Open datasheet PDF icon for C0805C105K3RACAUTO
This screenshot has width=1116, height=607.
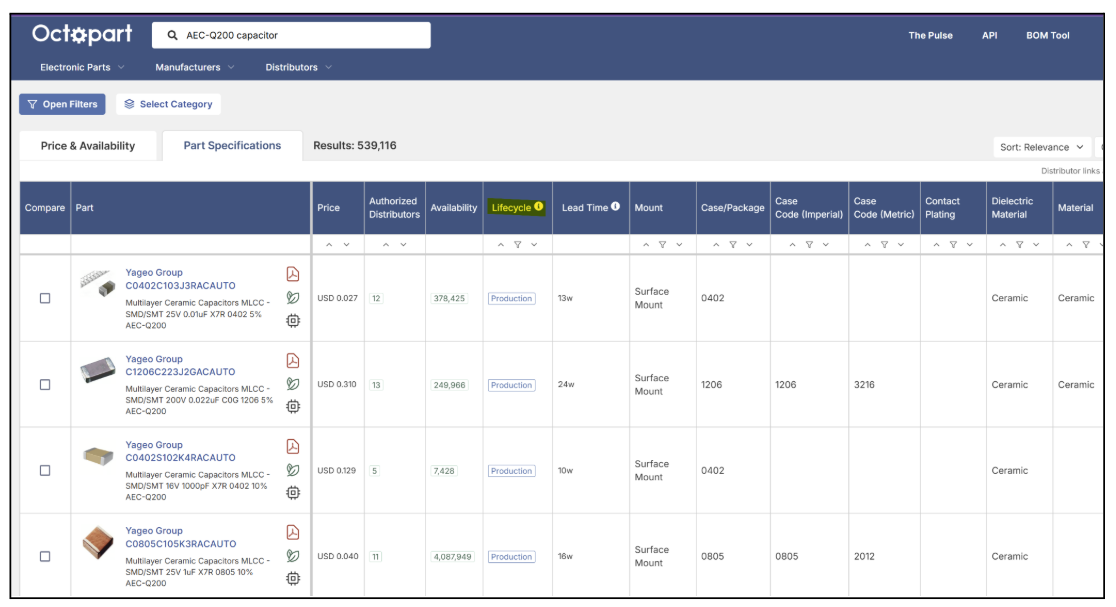pos(293,532)
